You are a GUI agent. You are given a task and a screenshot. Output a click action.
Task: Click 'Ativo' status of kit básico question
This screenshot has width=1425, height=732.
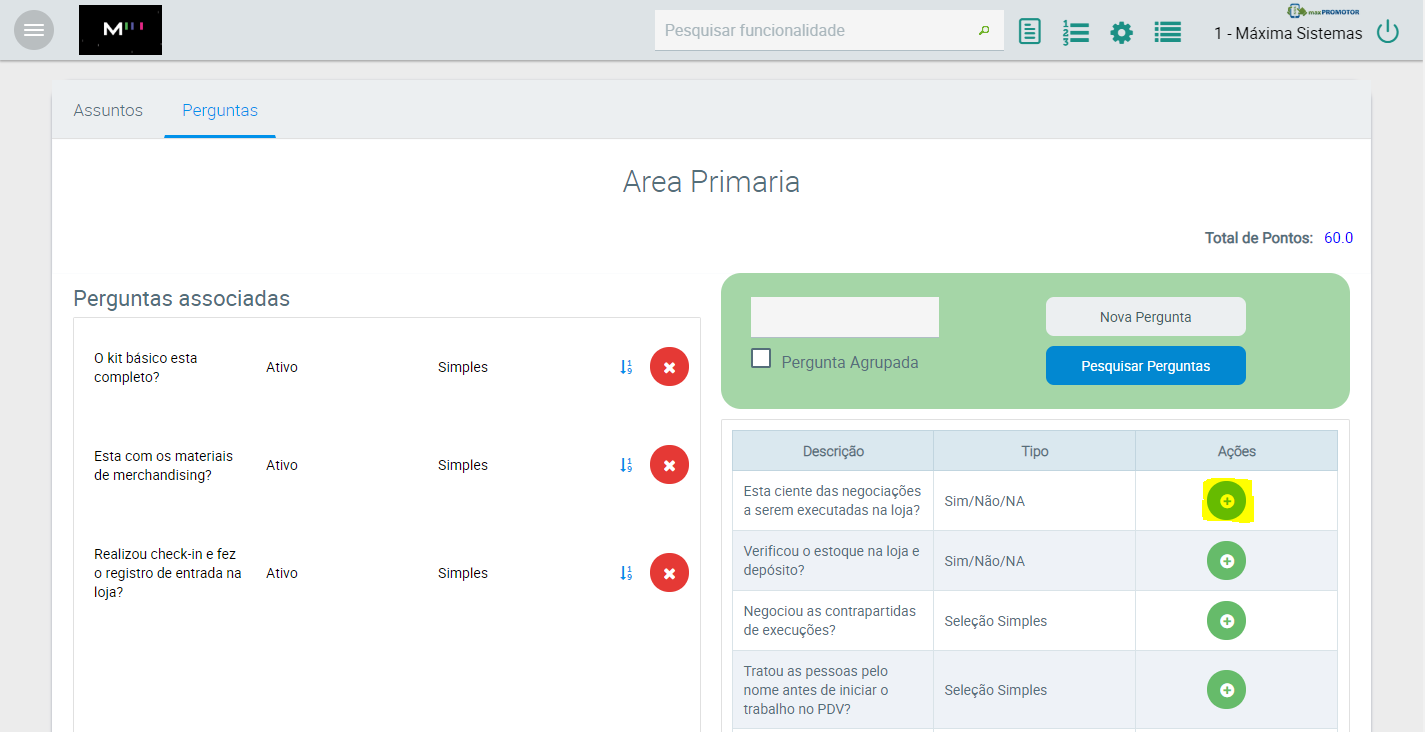point(282,367)
